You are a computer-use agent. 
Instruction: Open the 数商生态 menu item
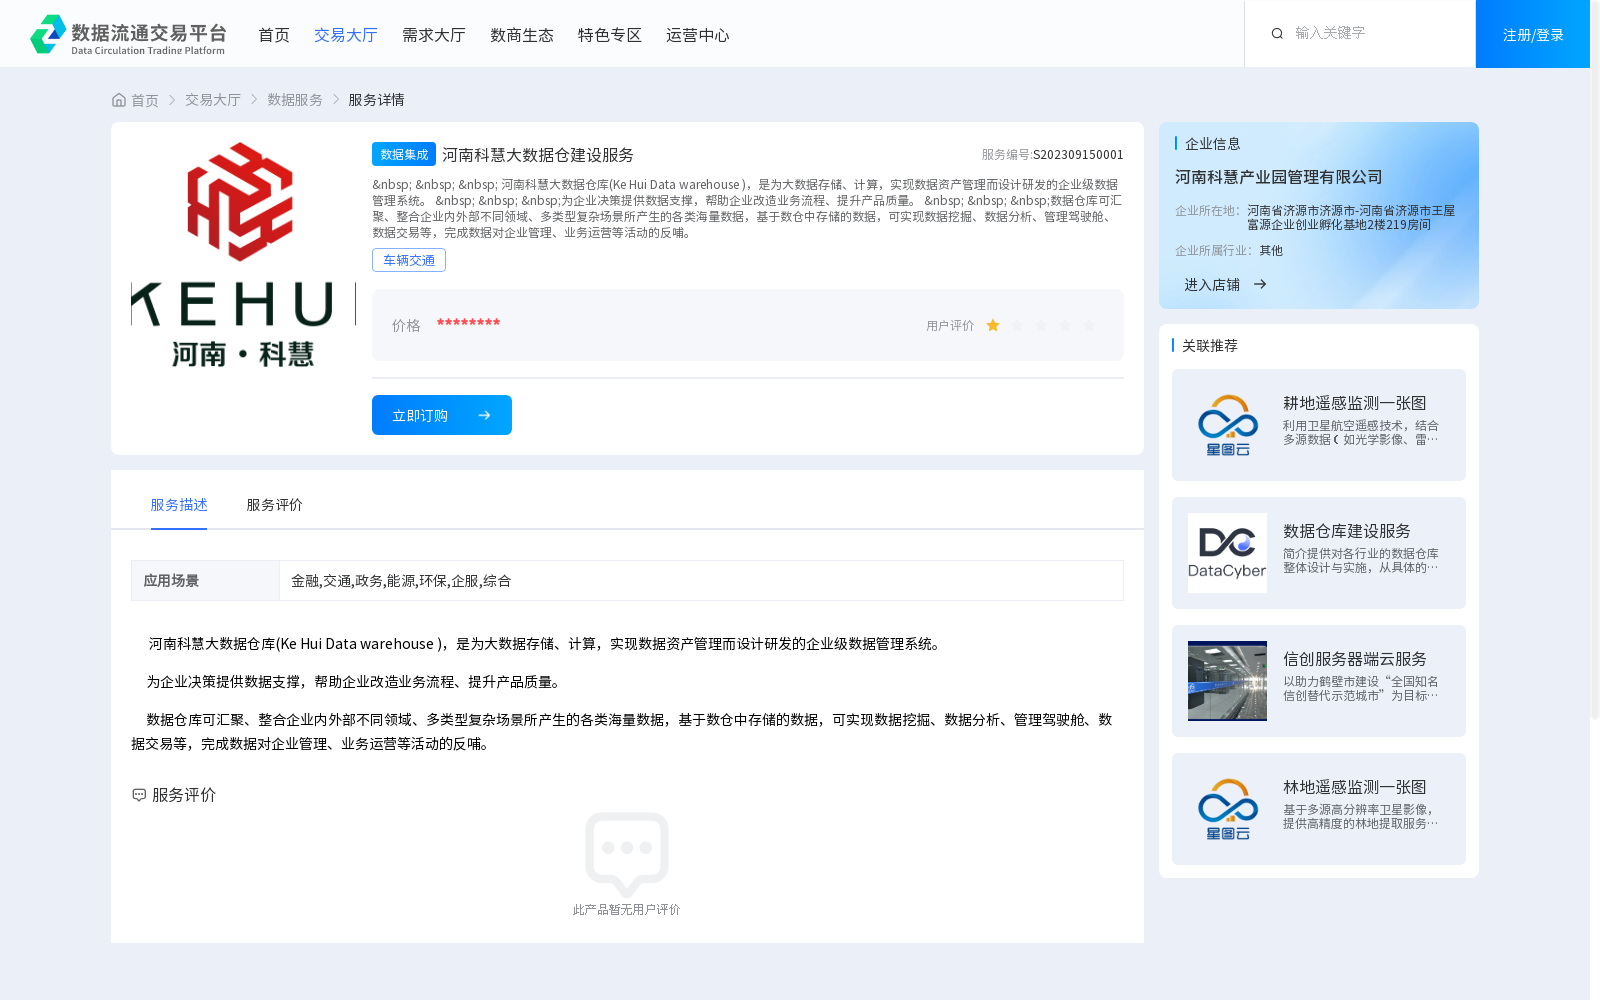pyautogui.click(x=522, y=35)
